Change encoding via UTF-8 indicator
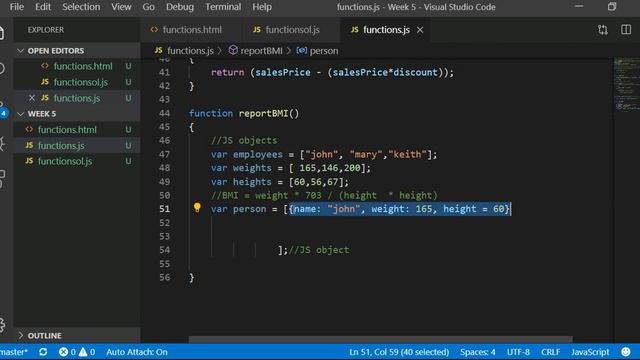Image resolution: width=640 pixels, height=360 pixels. [x=518, y=352]
